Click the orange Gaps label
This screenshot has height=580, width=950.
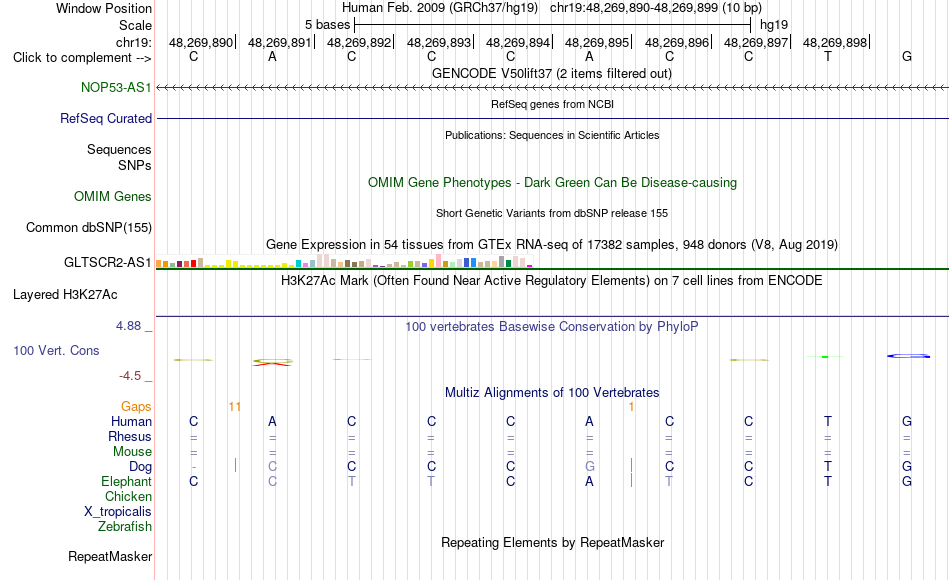[x=136, y=407]
